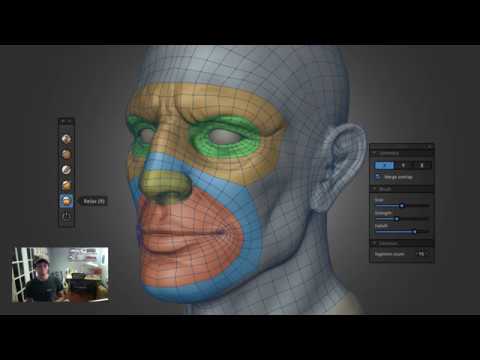Toggle X axis symmetry button
The width and height of the screenshot is (480, 360).
click(384, 165)
